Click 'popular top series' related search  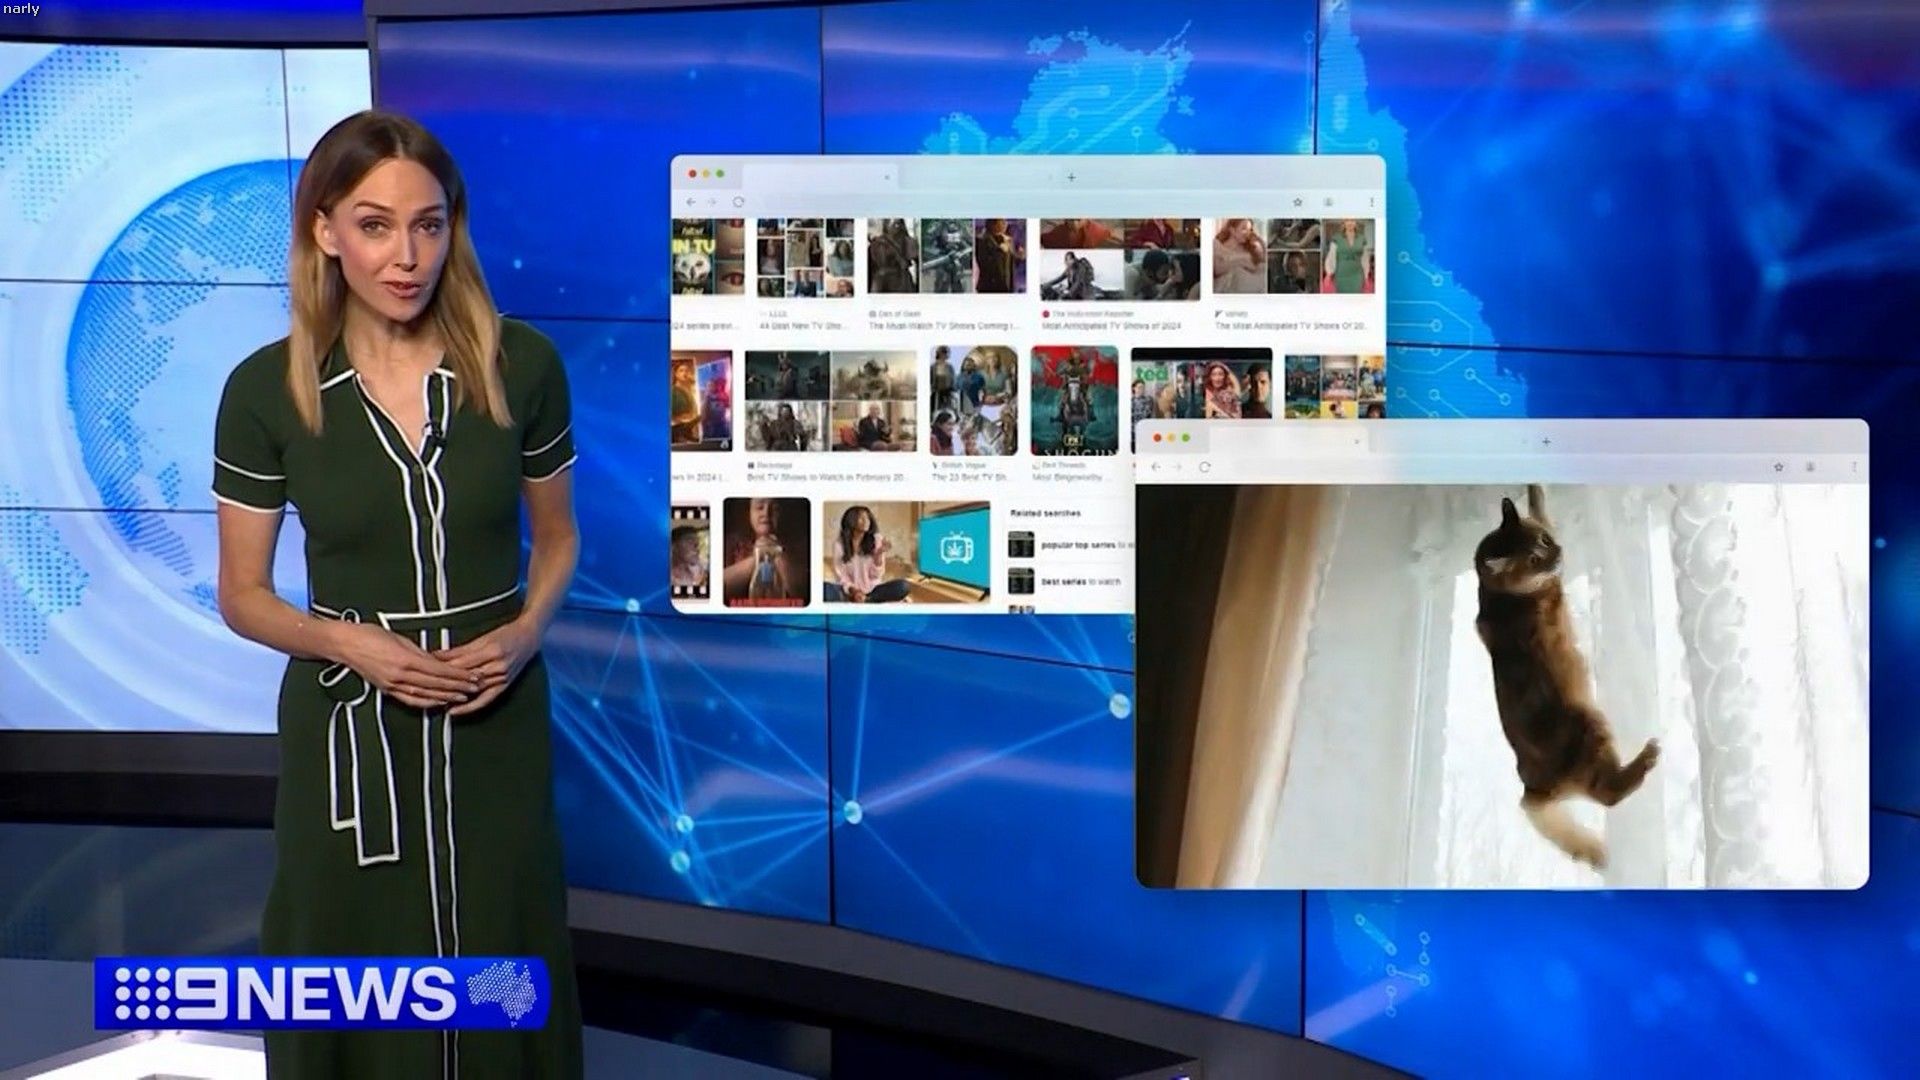click(1078, 545)
